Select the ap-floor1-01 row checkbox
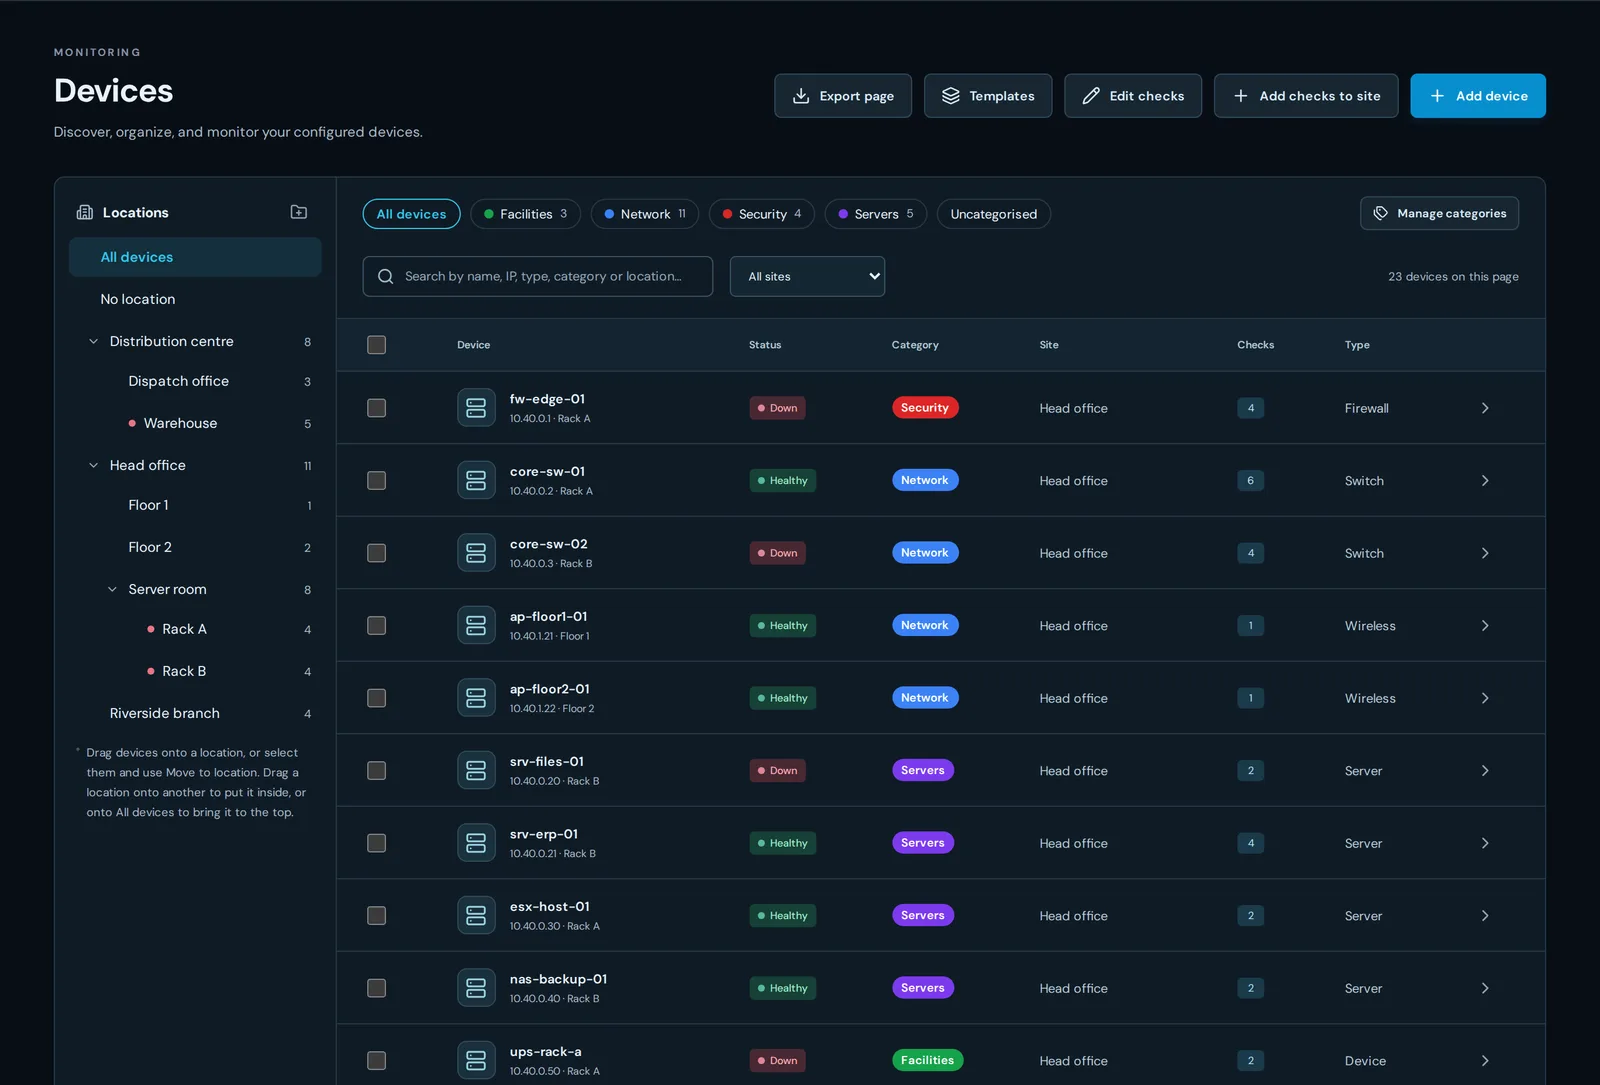Screen dimensions: 1600x1085 click(376, 625)
